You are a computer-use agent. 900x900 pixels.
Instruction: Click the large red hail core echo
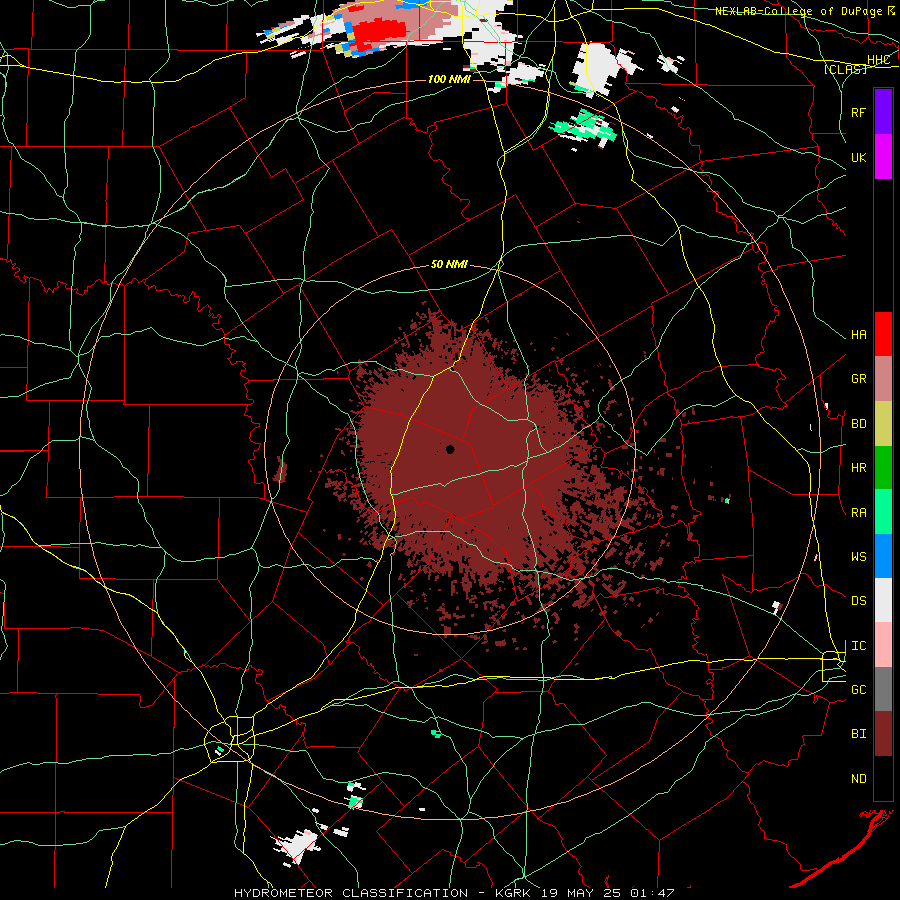[378, 34]
